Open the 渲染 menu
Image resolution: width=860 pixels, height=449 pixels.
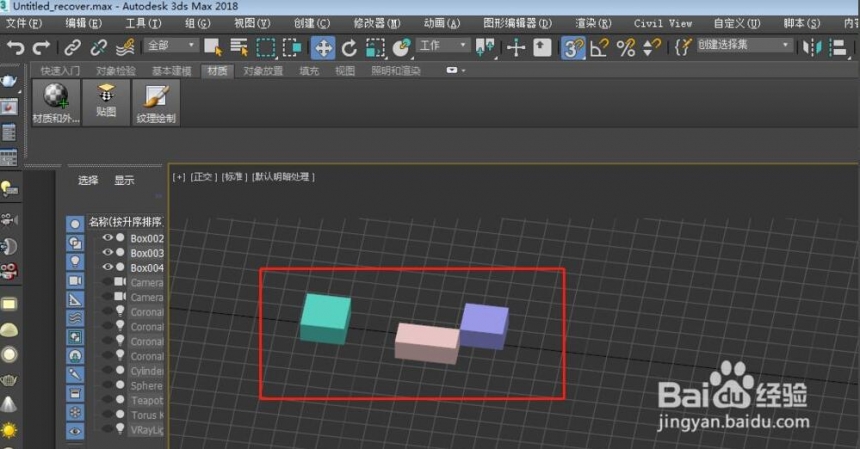pyautogui.click(x=593, y=23)
